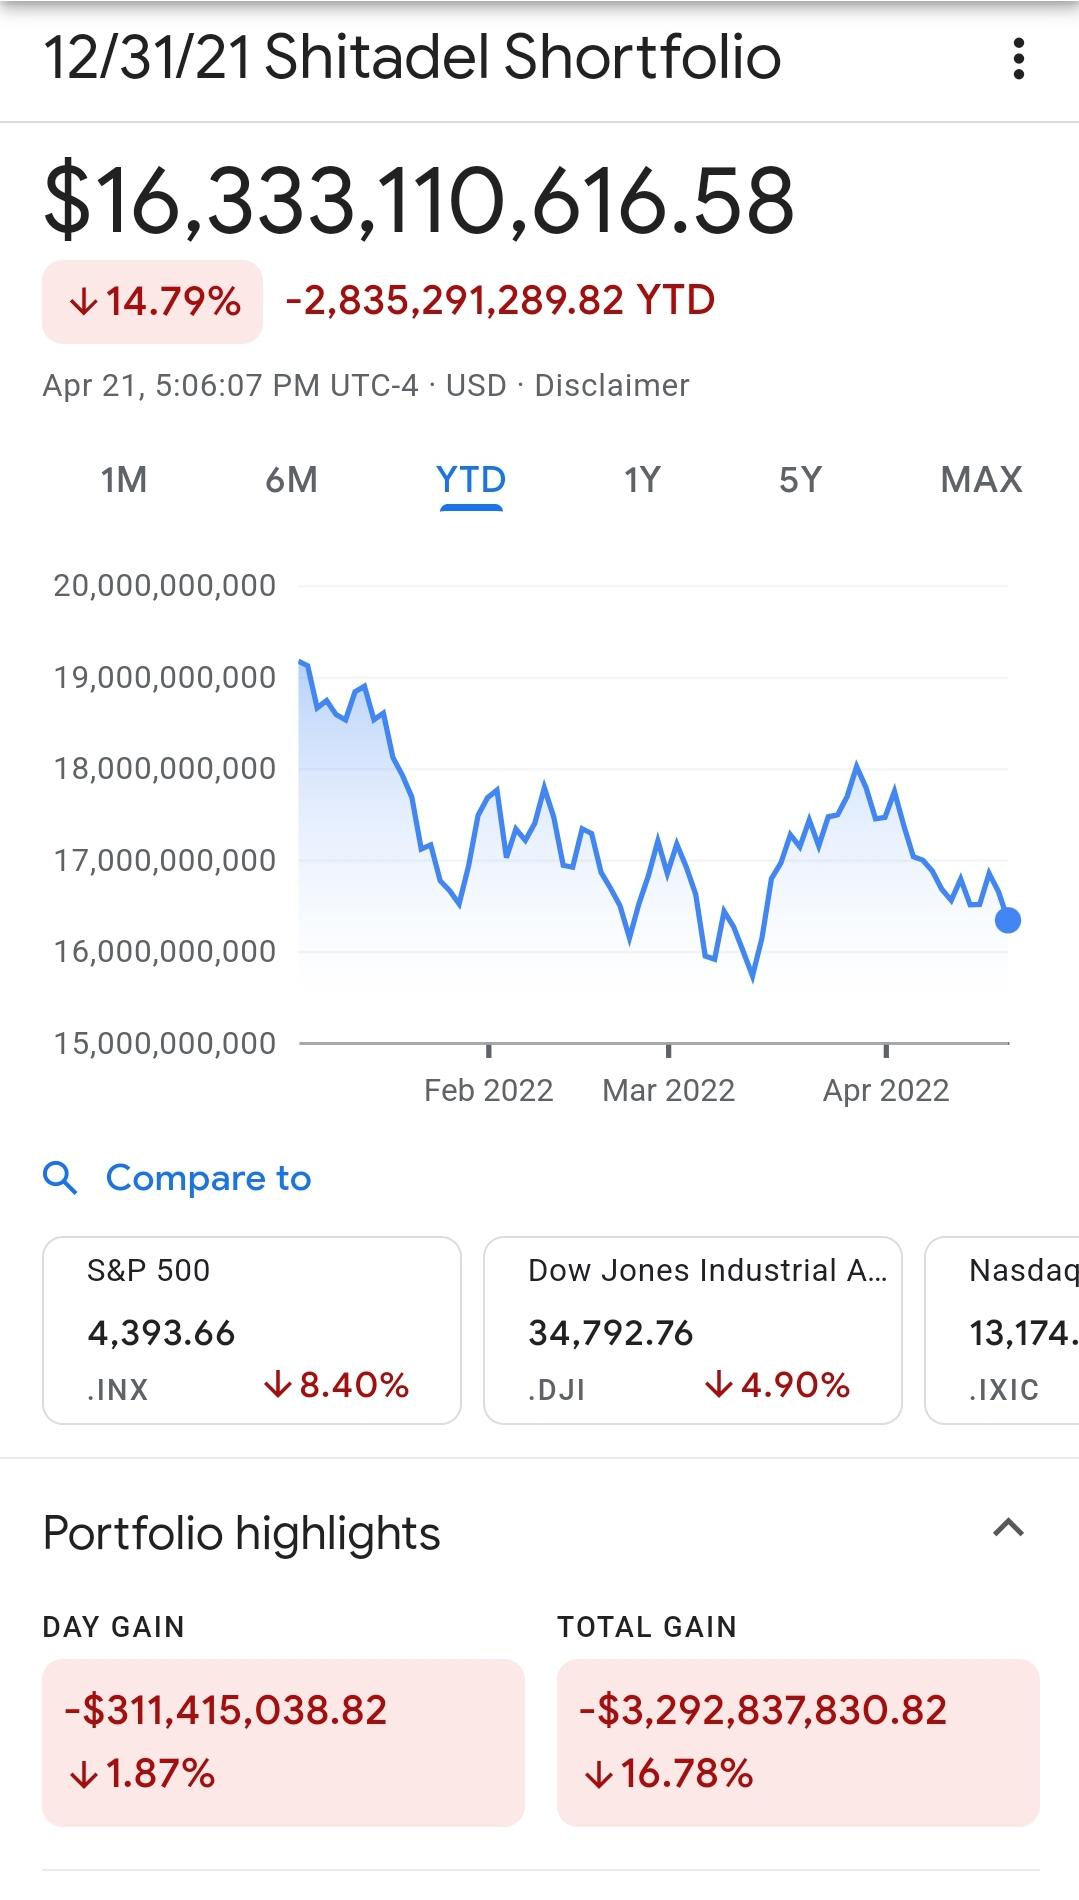Tap the Total Gain card
Screen dimensions: 1079x1900
click(x=798, y=1742)
